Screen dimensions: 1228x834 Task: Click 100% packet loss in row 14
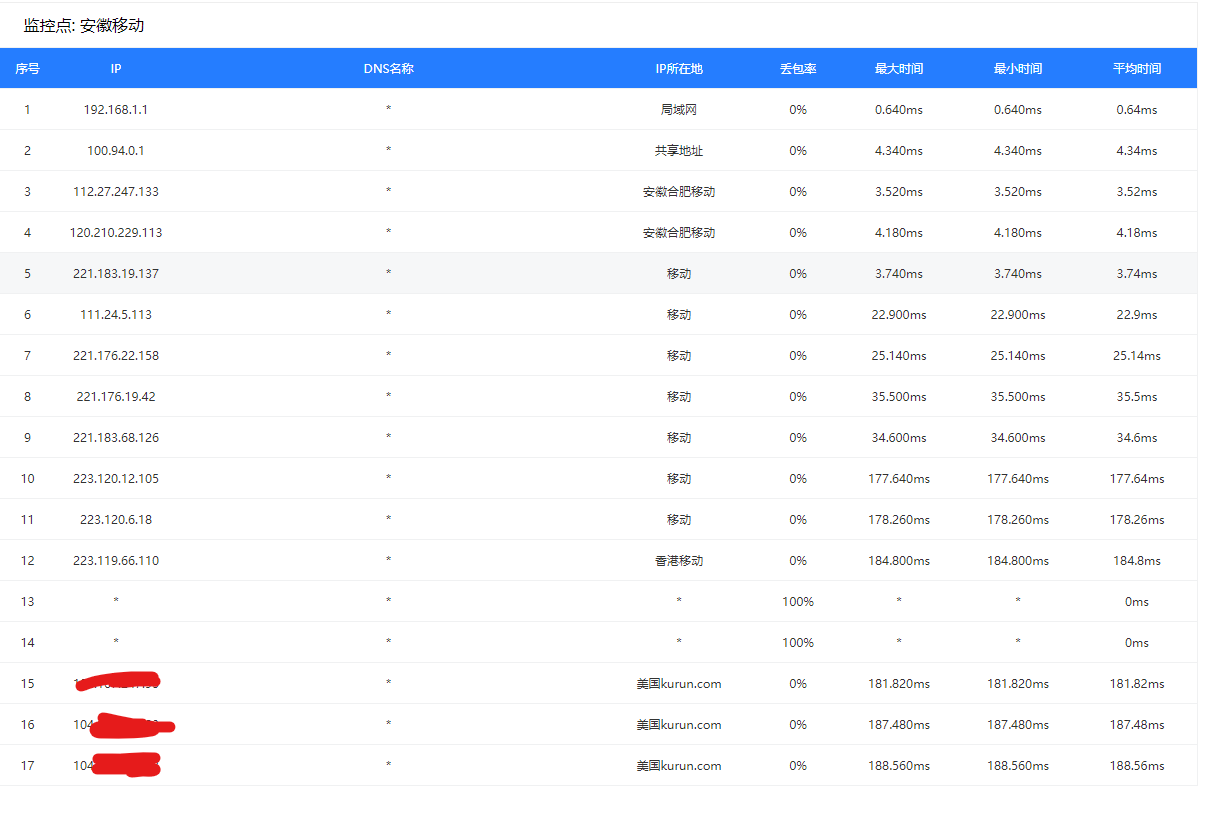[x=798, y=643]
